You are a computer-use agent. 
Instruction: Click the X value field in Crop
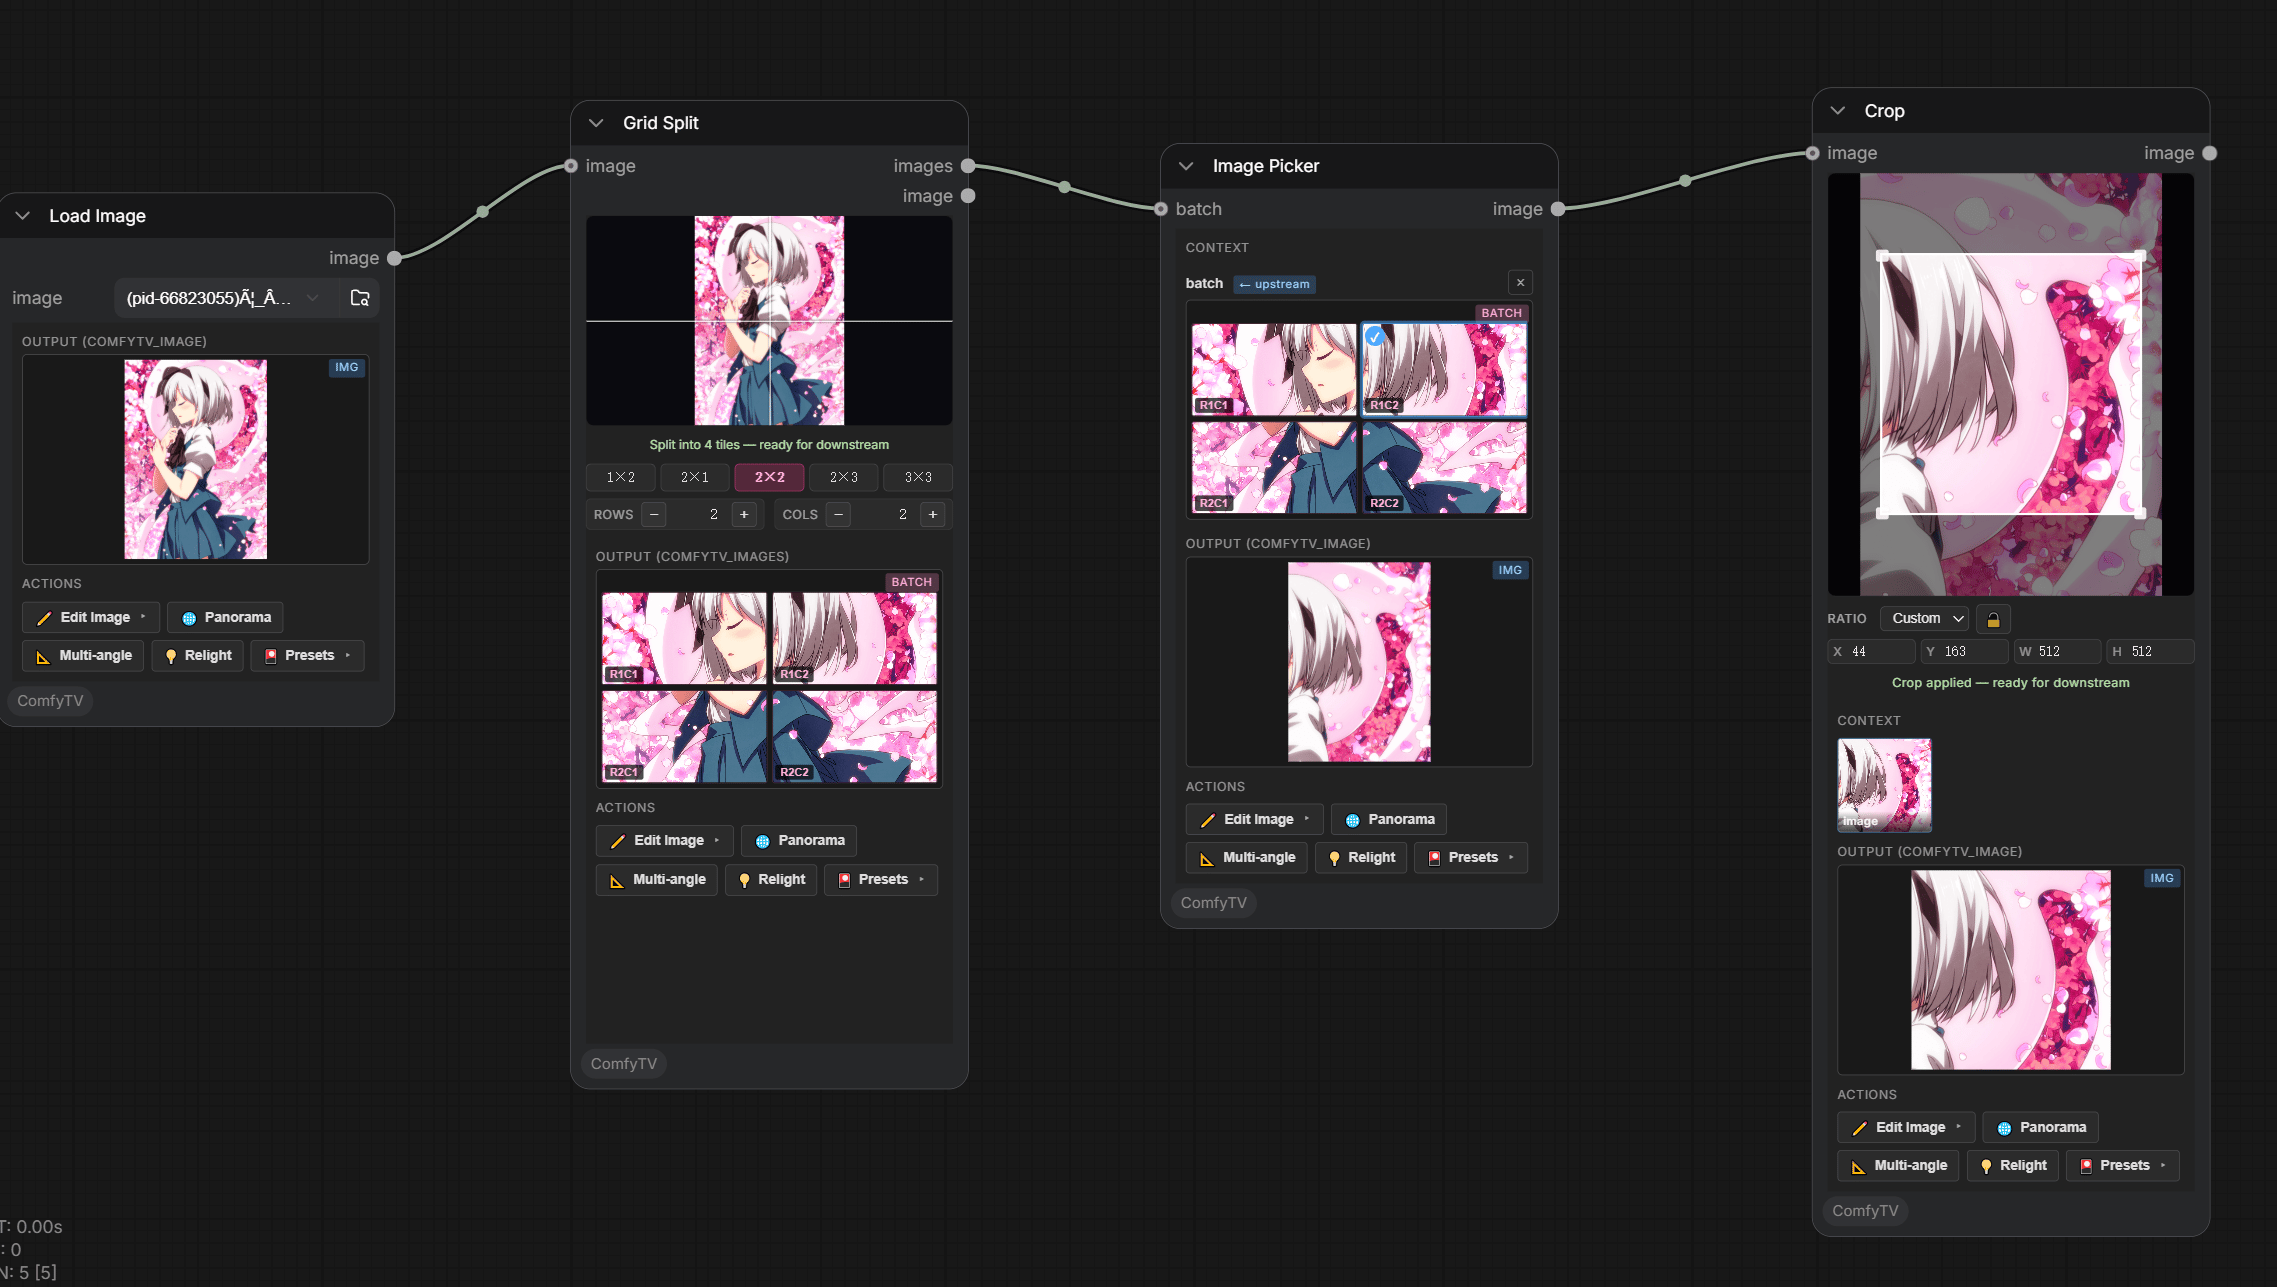tap(1871, 652)
